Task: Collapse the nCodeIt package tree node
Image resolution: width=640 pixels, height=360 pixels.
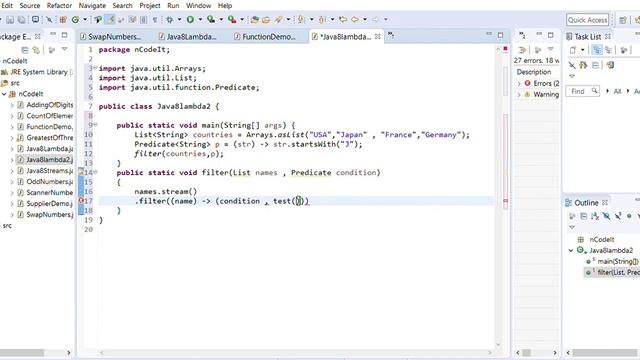Action: click(4, 94)
